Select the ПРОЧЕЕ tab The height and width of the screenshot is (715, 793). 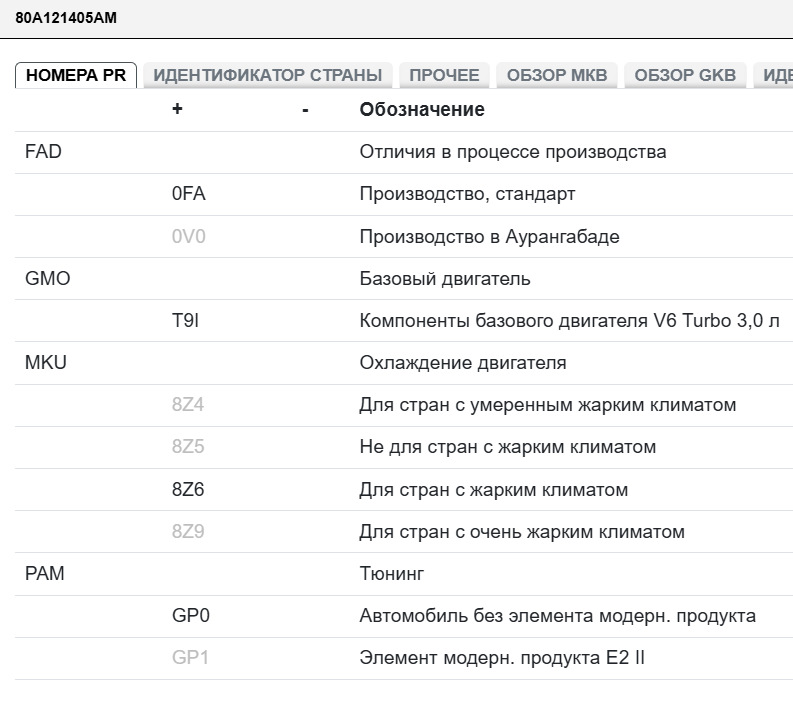444,75
